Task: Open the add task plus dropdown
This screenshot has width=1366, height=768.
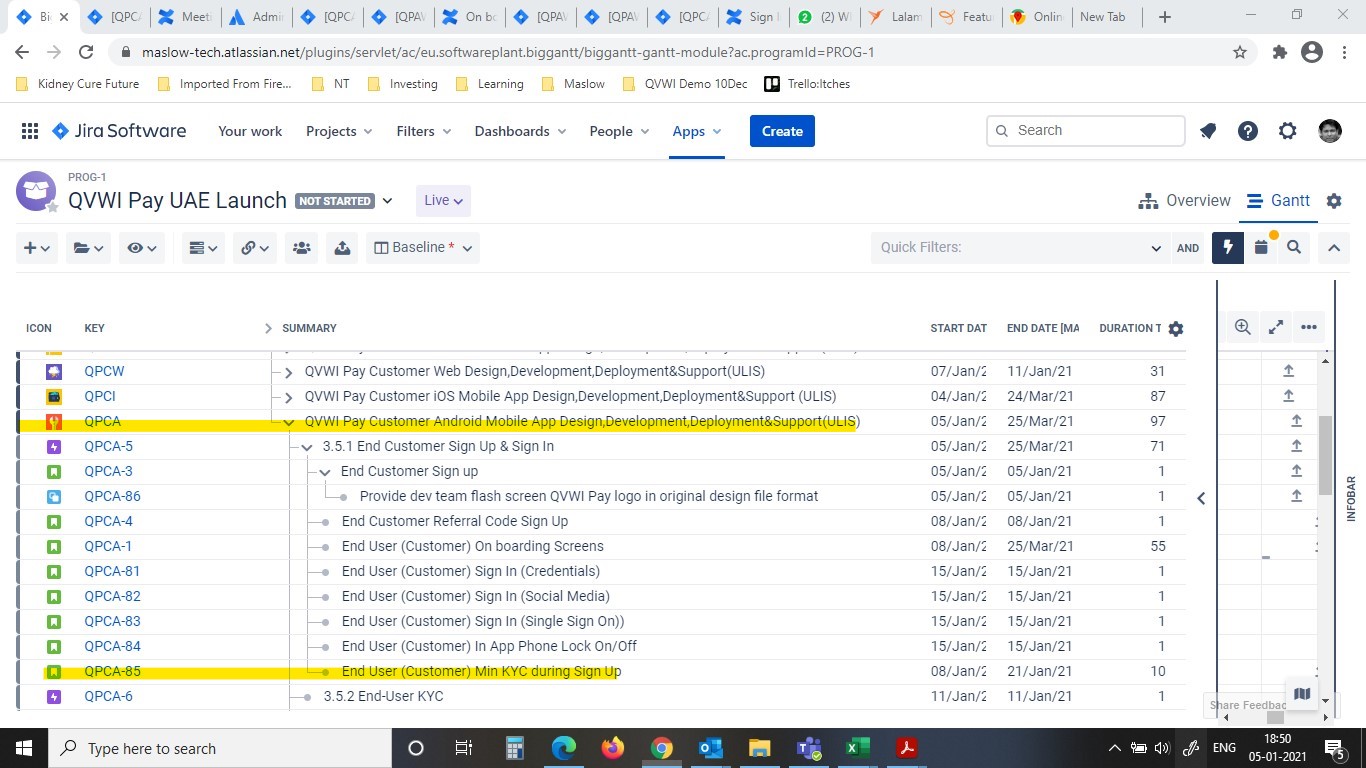Action: click(37, 247)
